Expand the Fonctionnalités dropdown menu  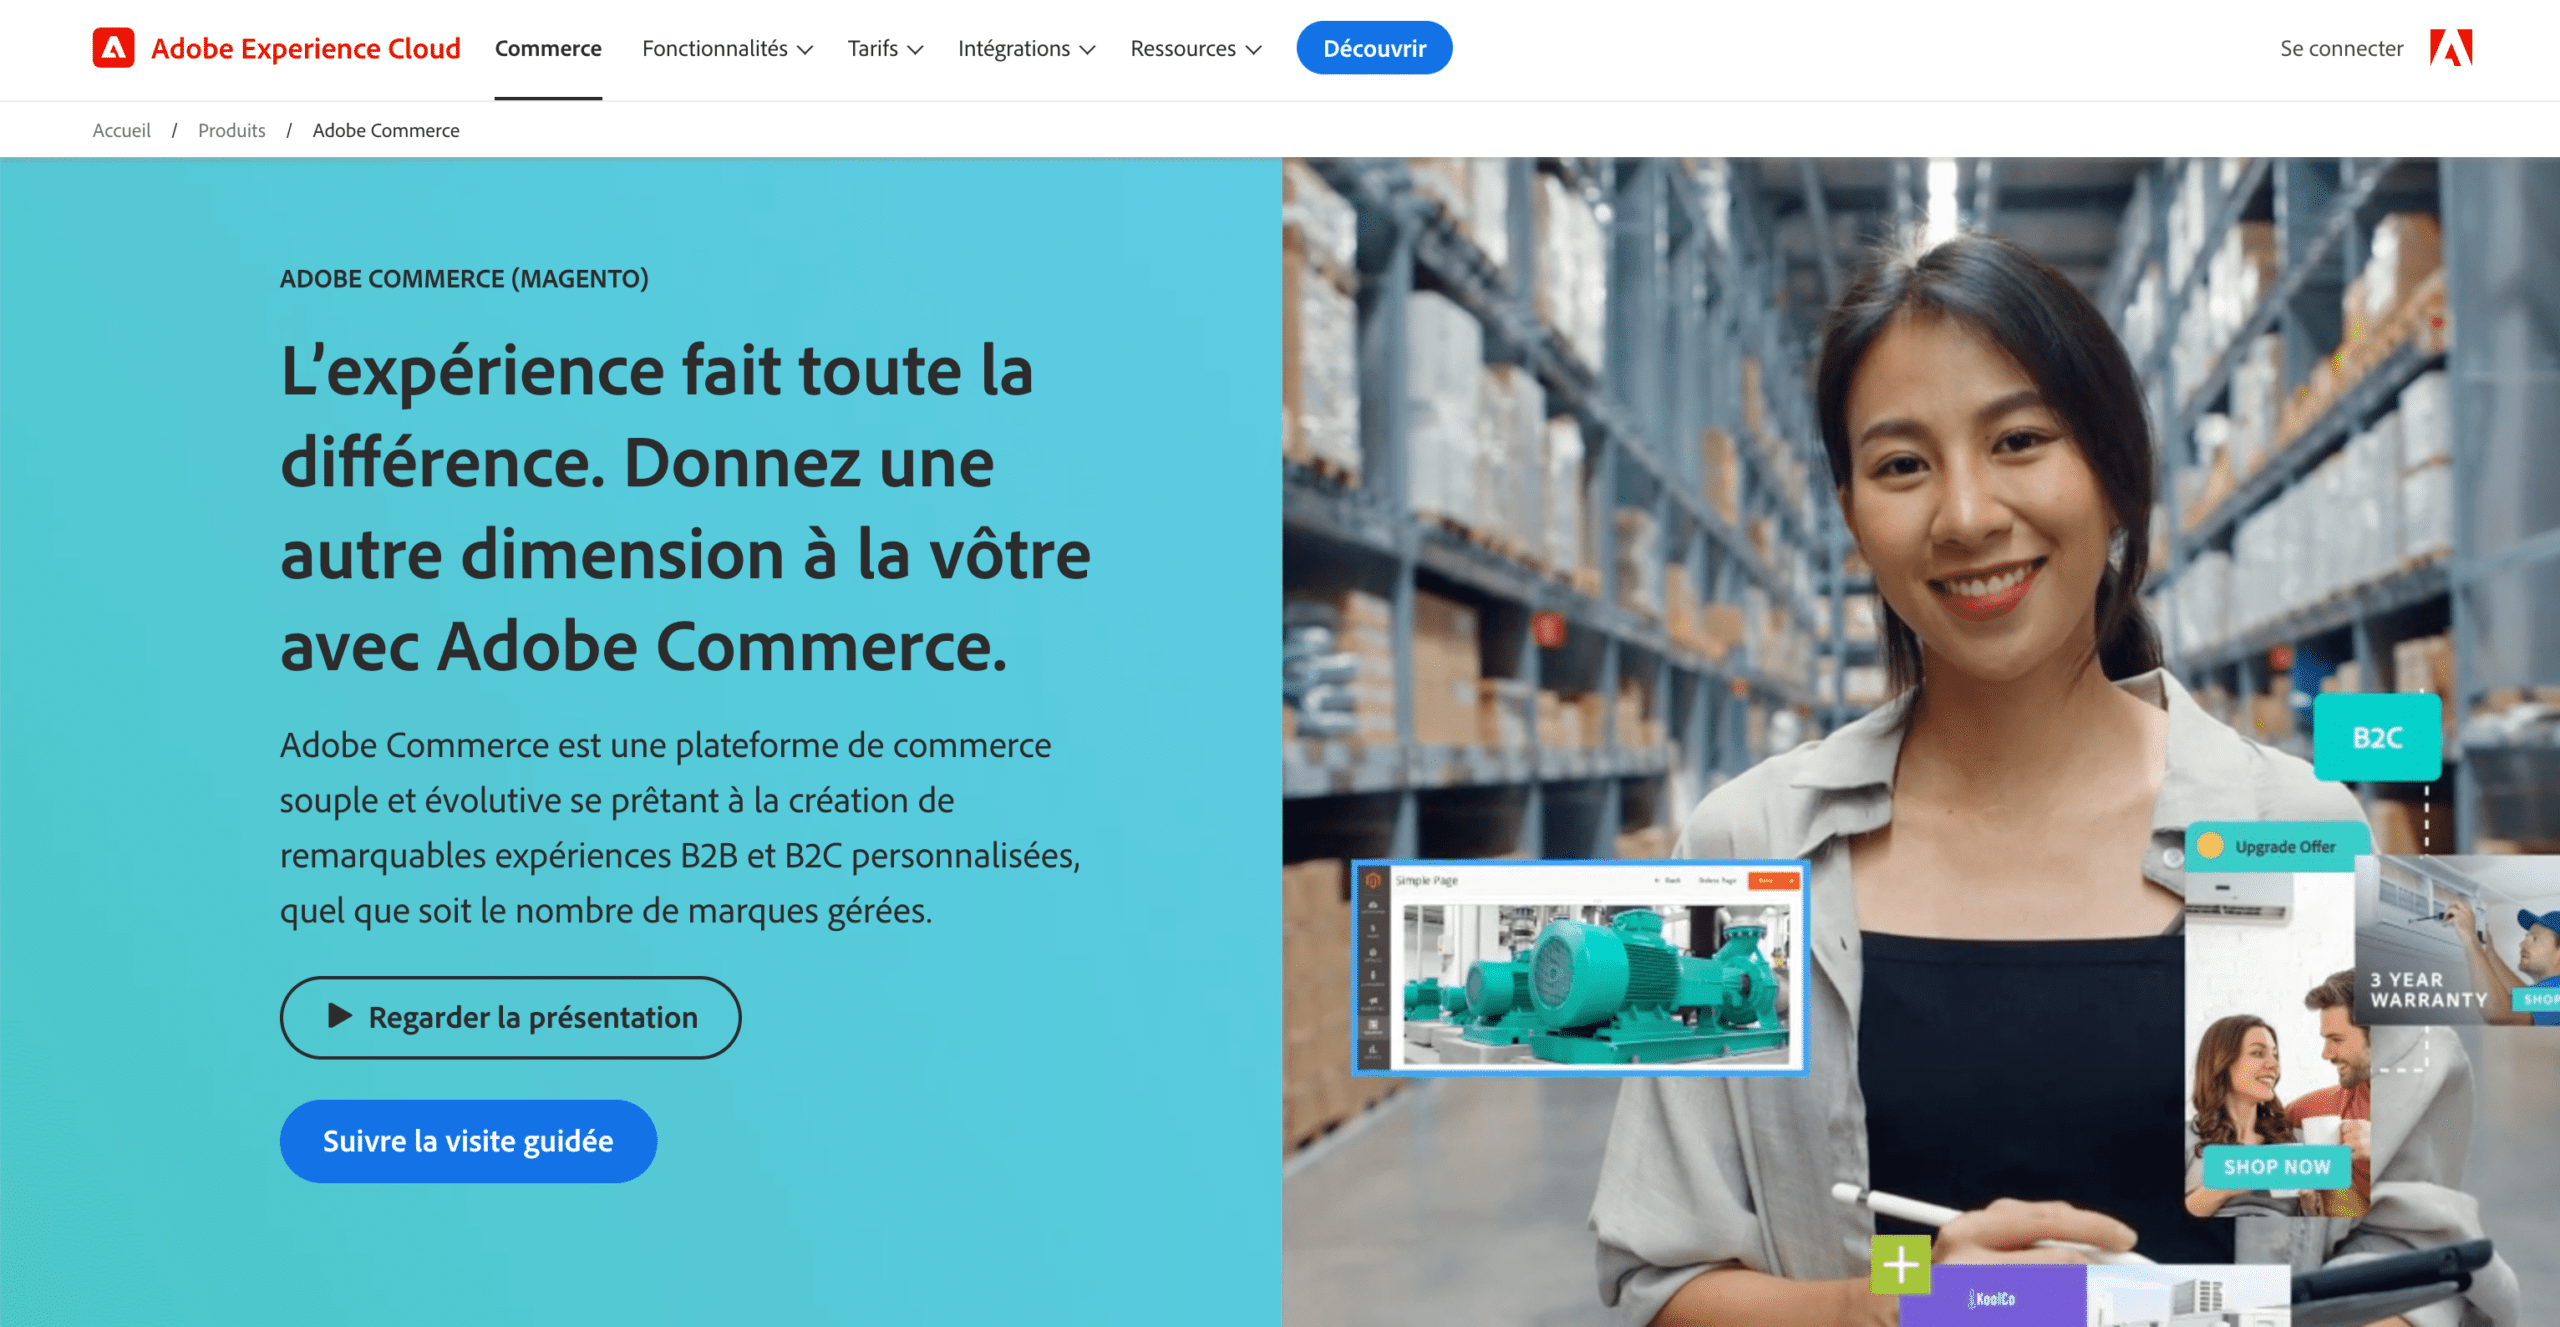727,48
